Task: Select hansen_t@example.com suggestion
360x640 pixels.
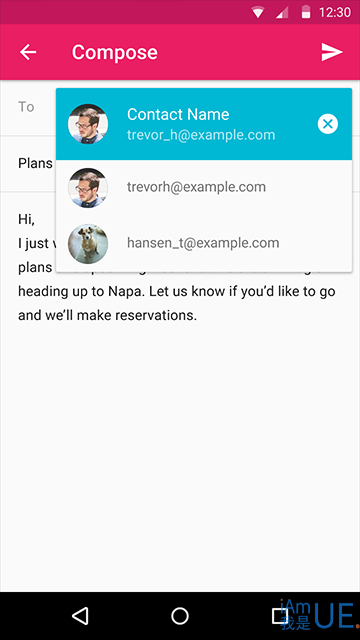Action: tap(204, 243)
